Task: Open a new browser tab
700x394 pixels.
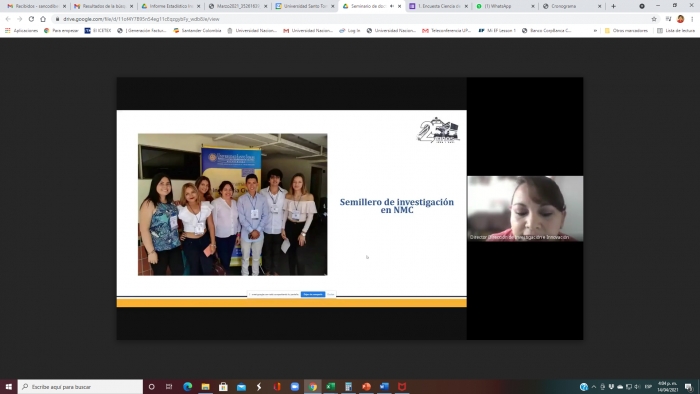Action: (x=613, y=6)
